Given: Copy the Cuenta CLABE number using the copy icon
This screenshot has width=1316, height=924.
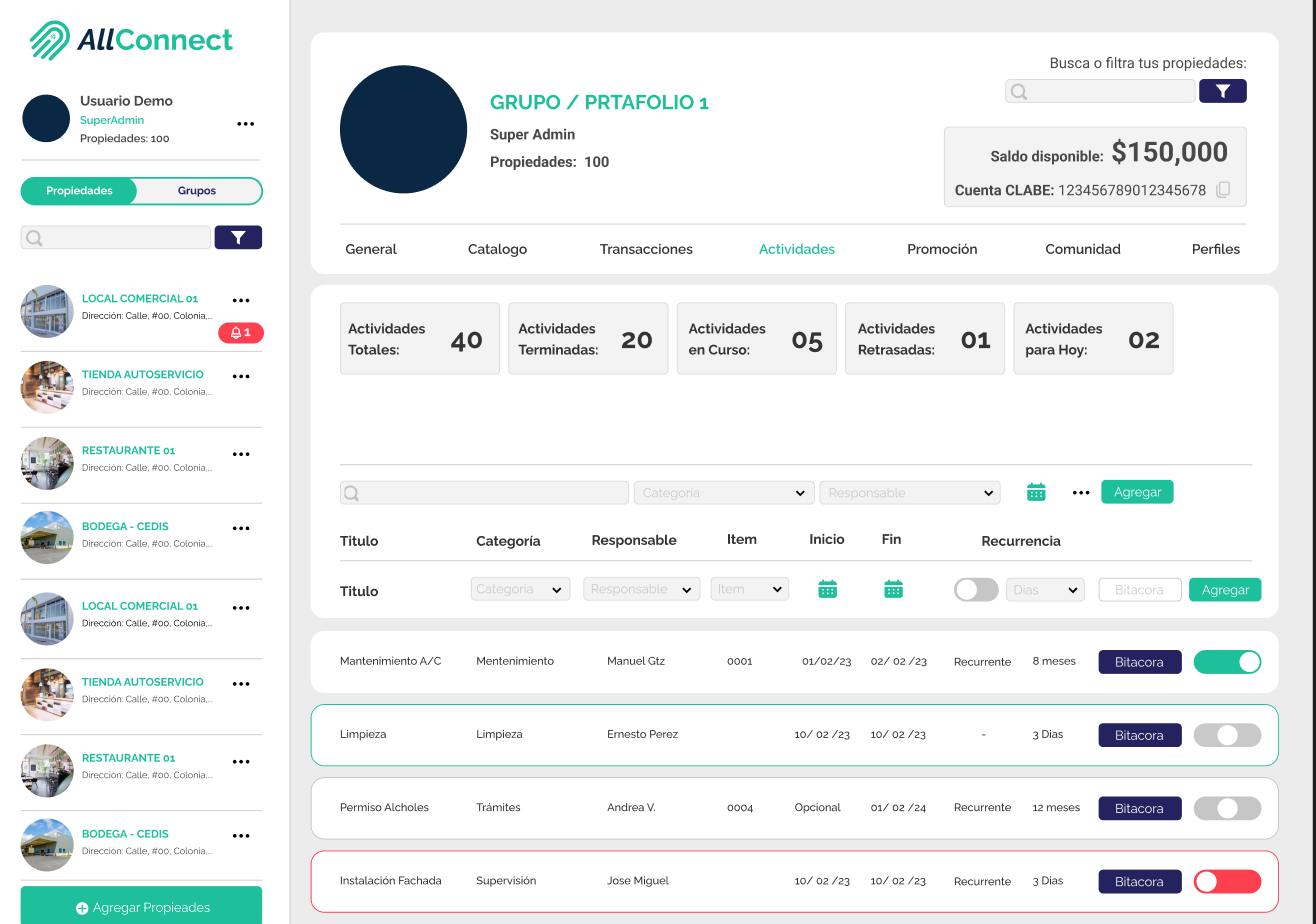Looking at the screenshot, I should pos(1222,189).
